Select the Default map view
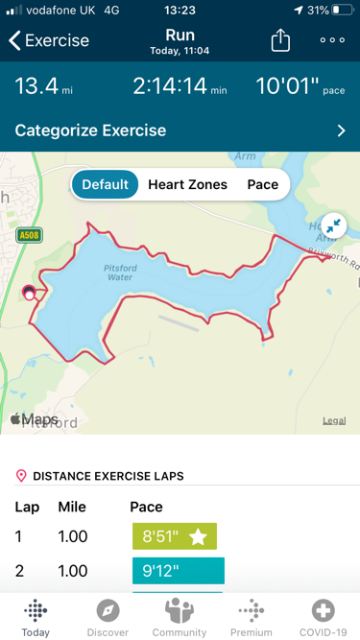 click(105, 184)
